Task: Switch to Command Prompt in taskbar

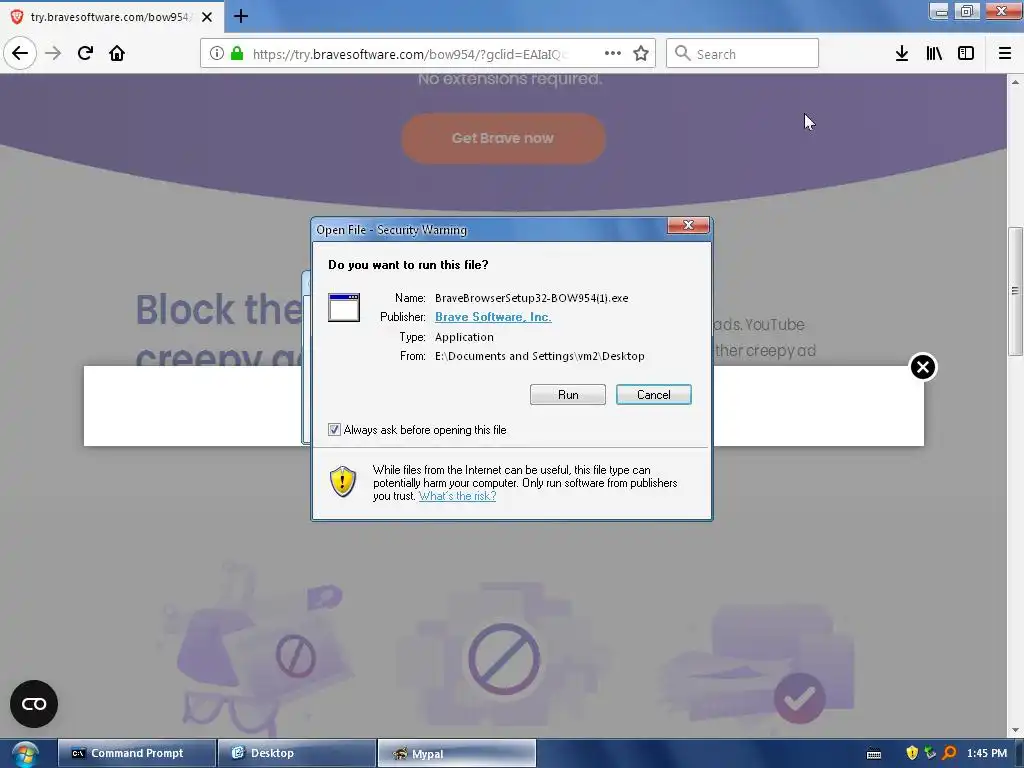Action: coord(136,753)
